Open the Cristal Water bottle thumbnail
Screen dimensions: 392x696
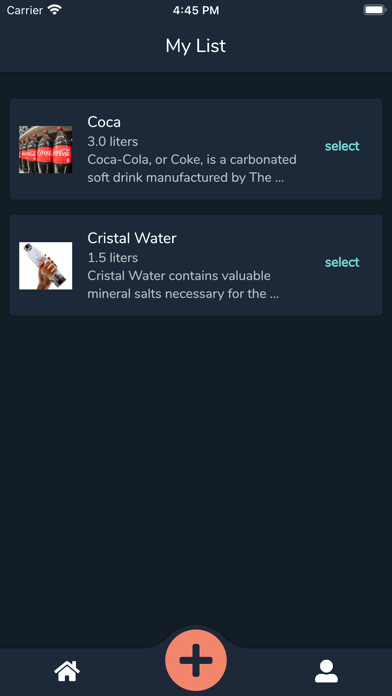(x=45, y=266)
